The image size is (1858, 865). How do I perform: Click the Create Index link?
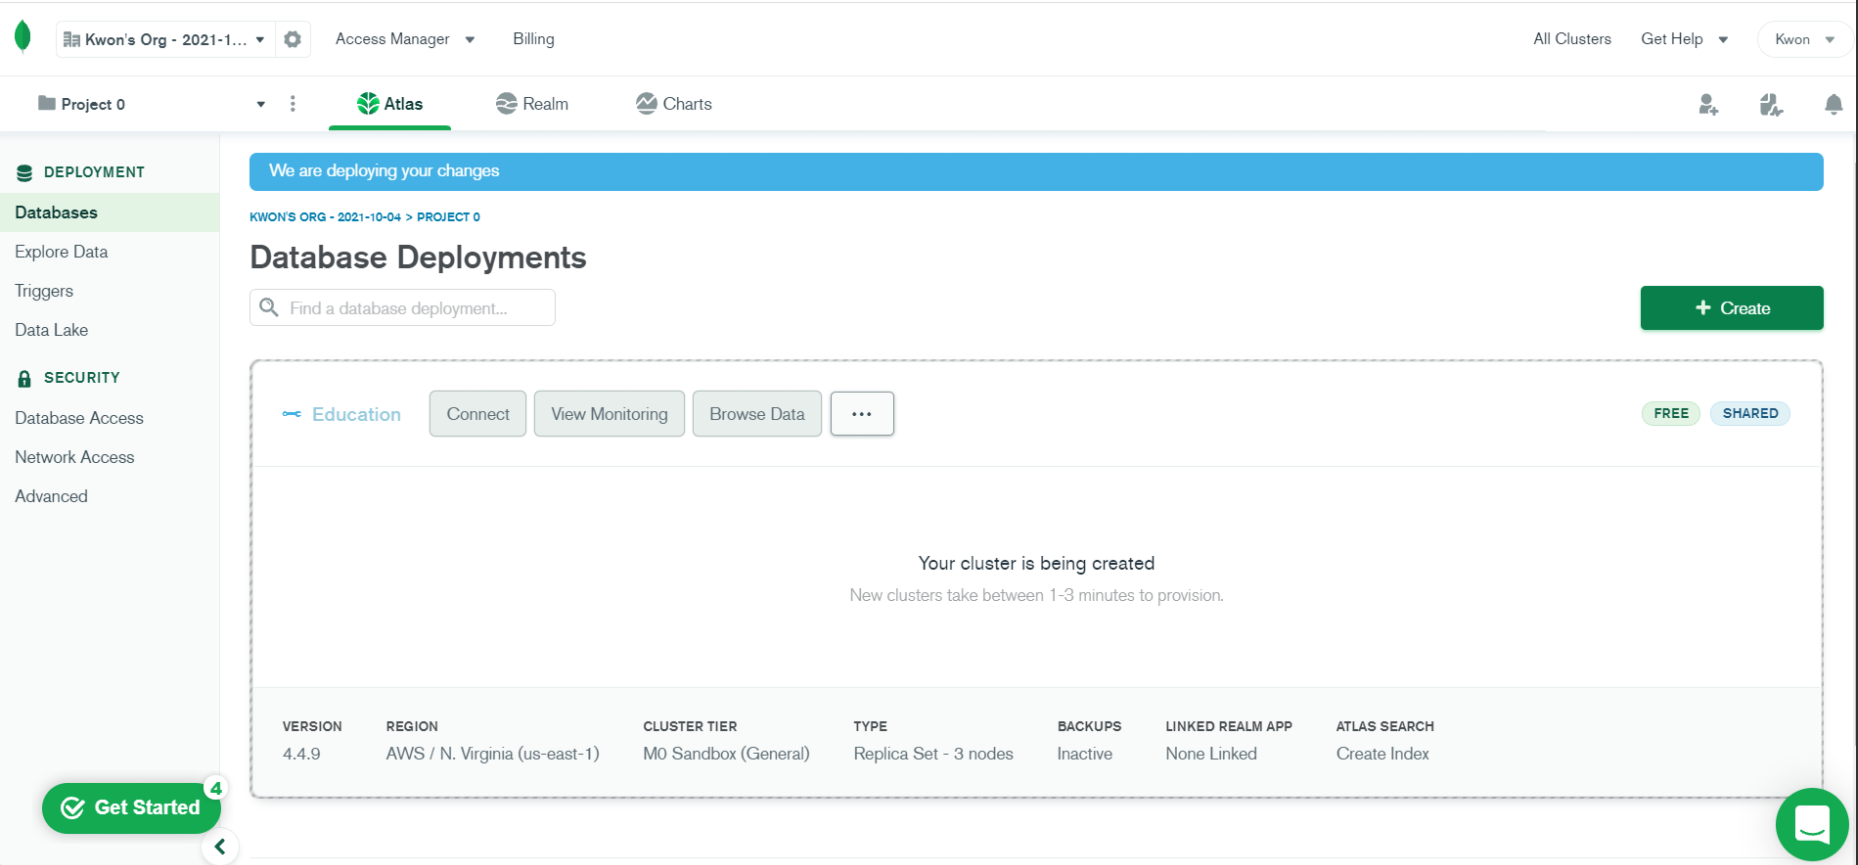[x=1382, y=754]
